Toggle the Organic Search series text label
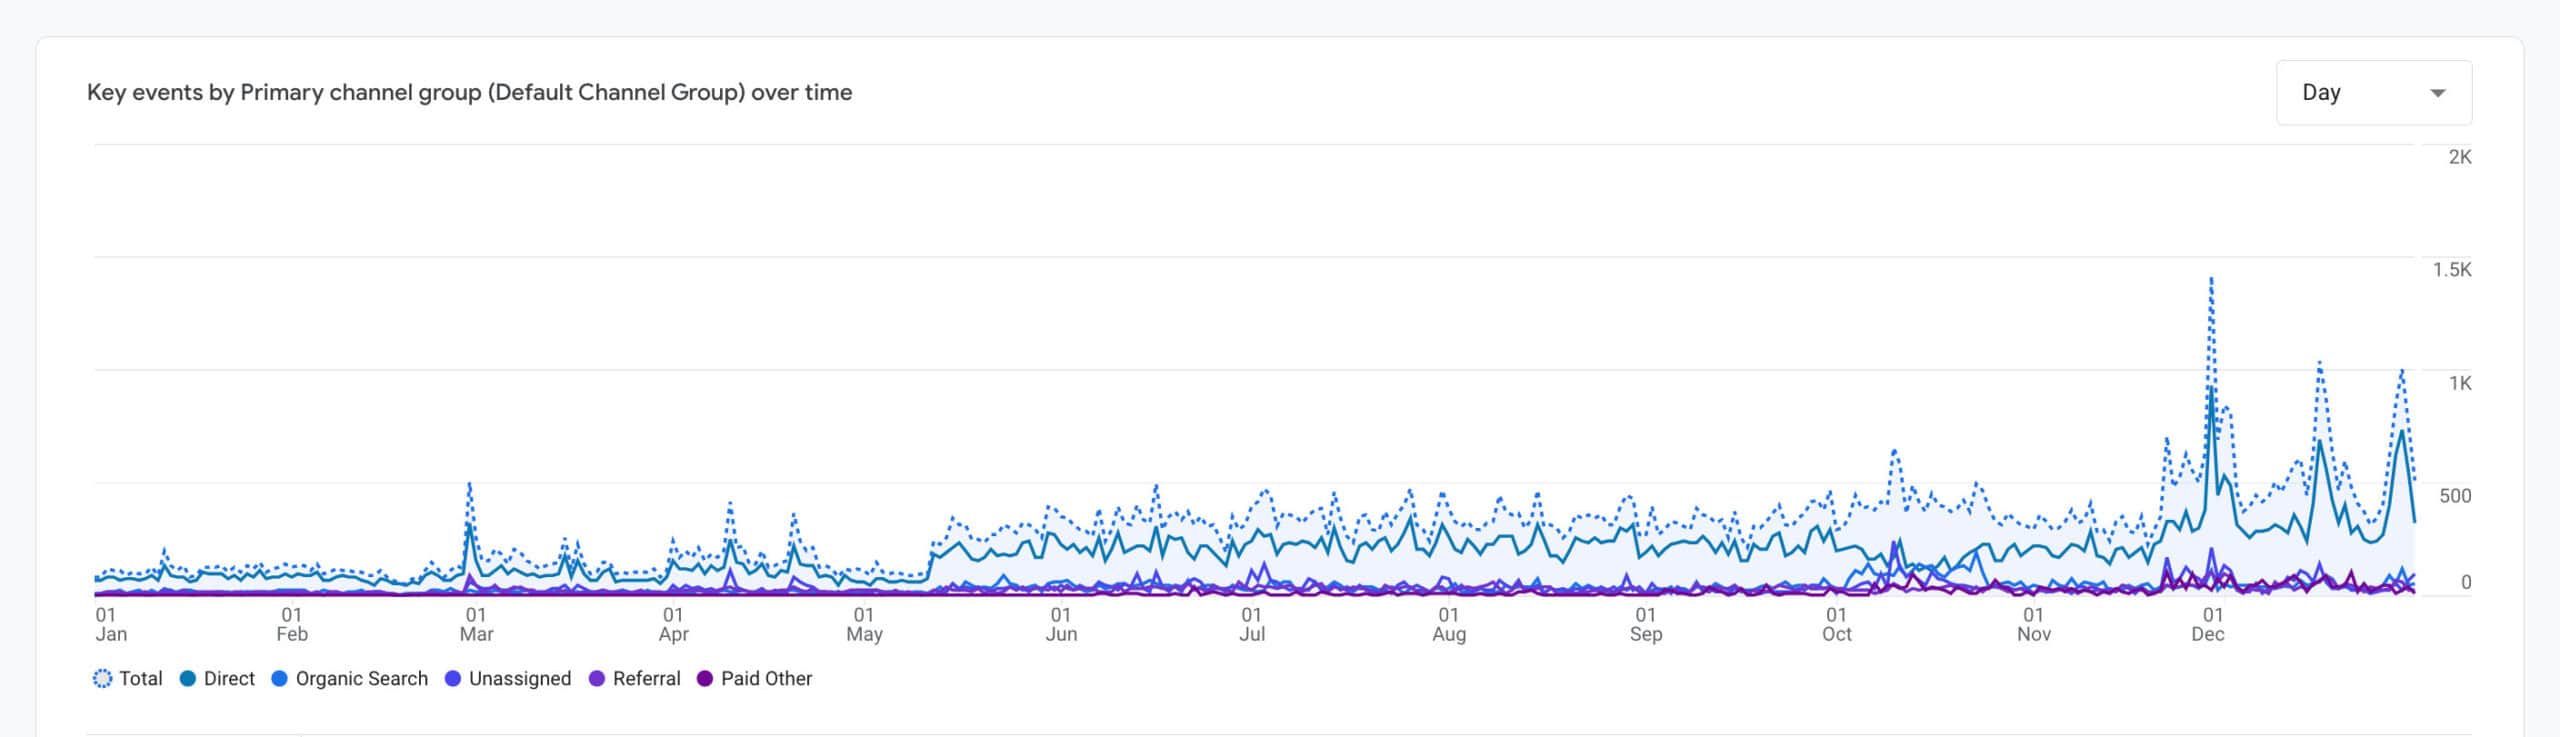 (361, 678)
